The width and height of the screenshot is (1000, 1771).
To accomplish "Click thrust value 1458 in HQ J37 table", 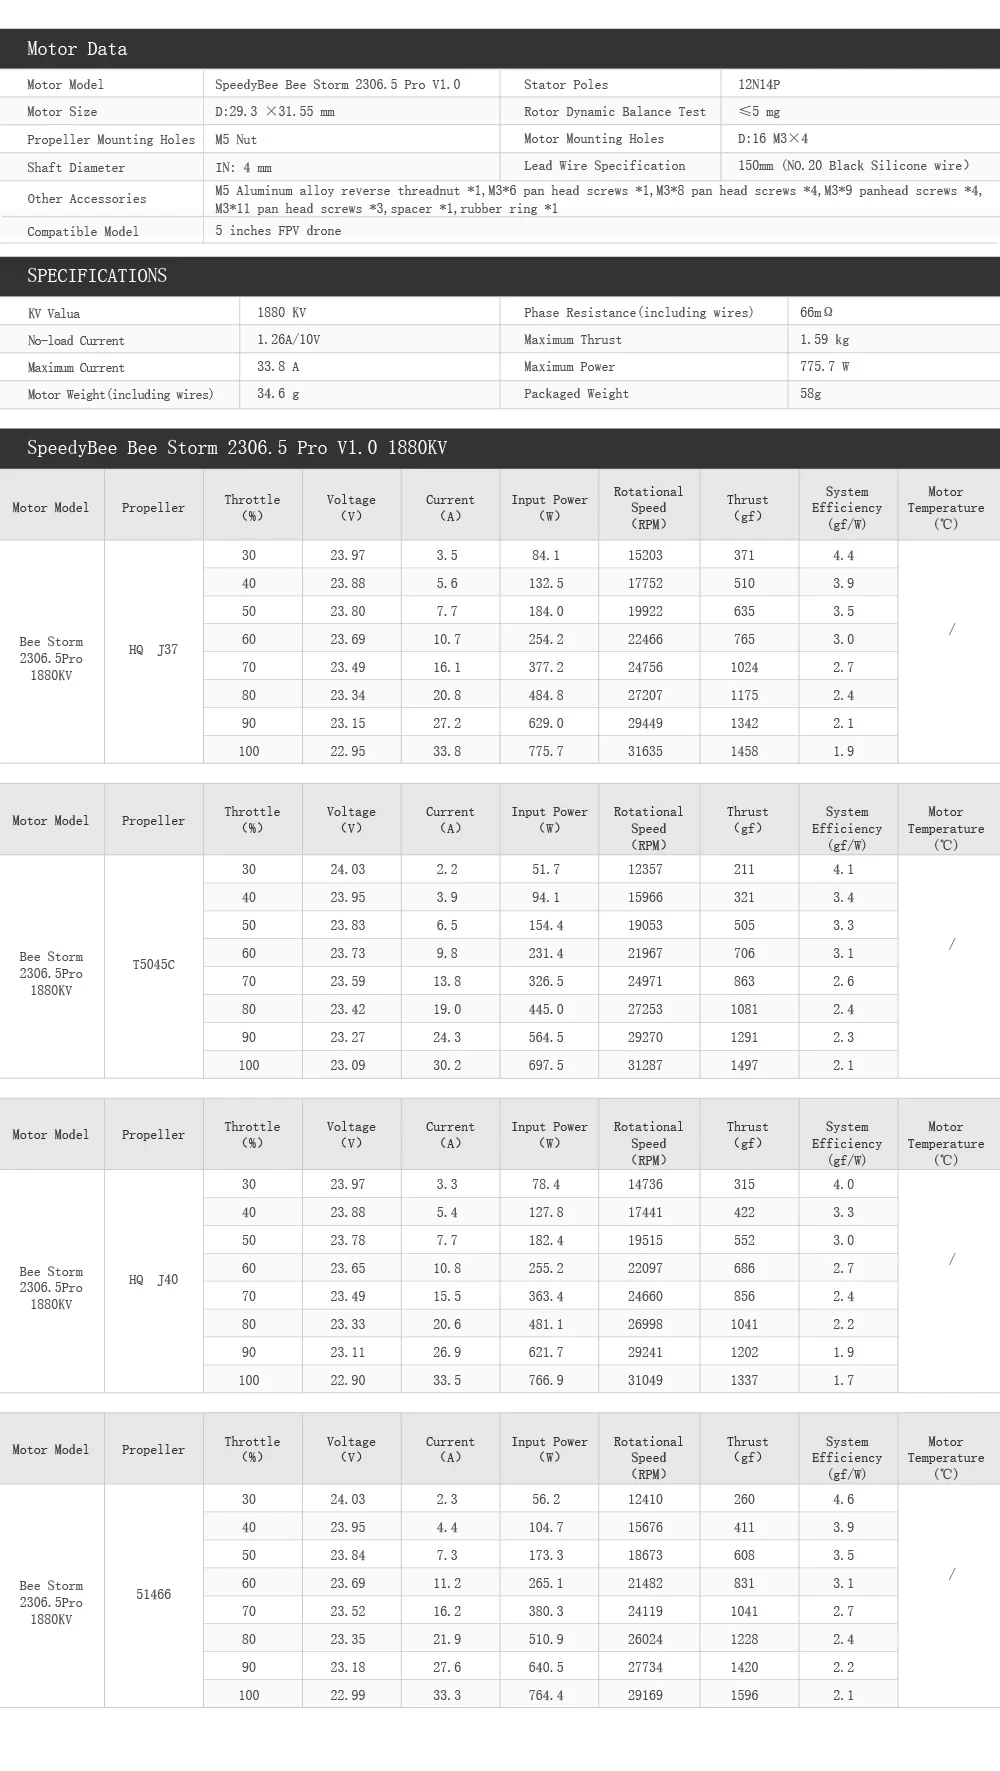I will point(744,751).
